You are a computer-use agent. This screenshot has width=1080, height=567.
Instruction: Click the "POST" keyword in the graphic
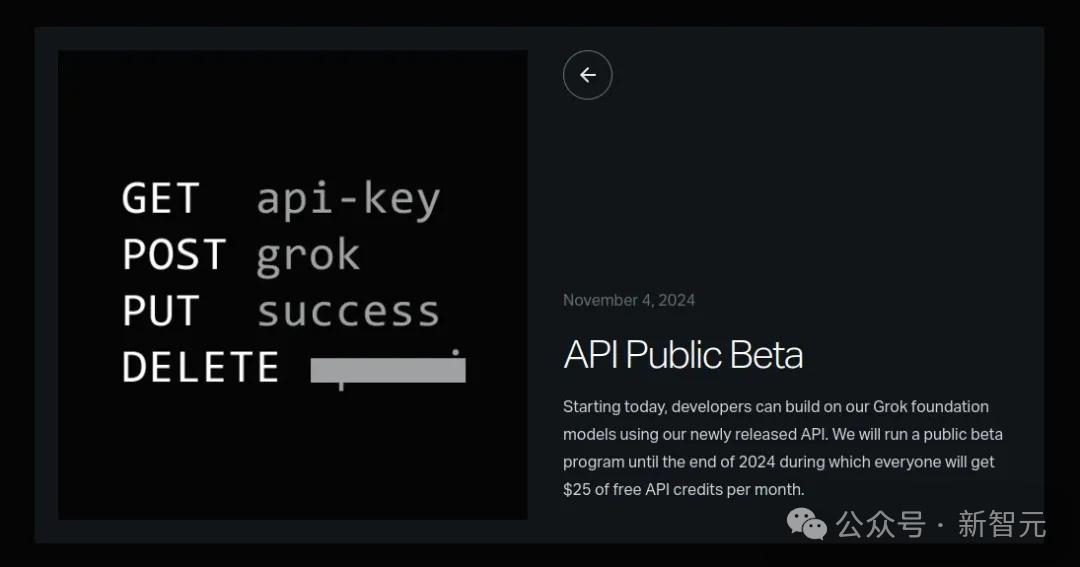click(174, 255)
